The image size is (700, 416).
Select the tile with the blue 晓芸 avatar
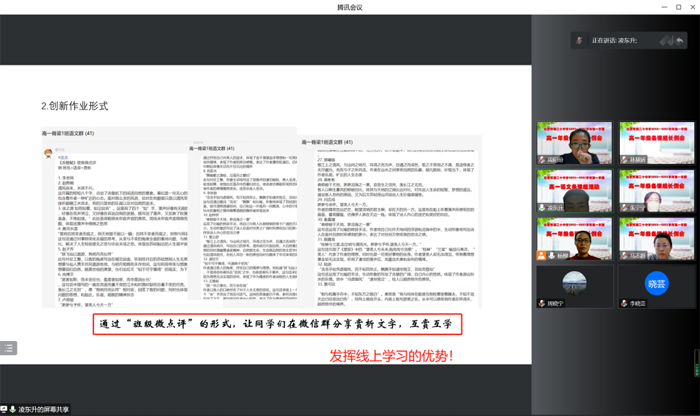tap(657, 287)
